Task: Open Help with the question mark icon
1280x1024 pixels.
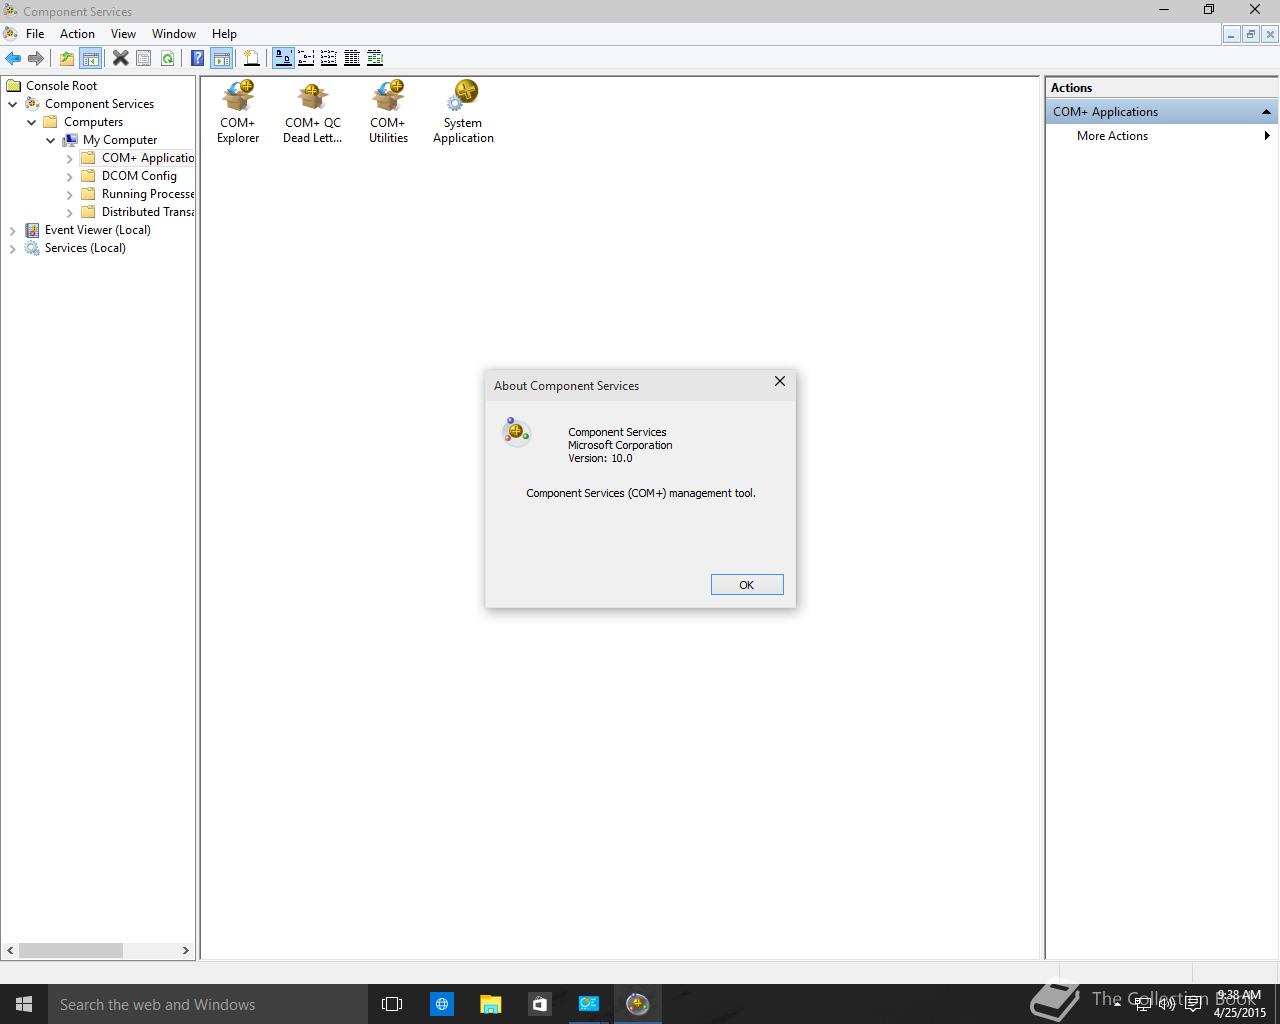Action: (197, 58)
